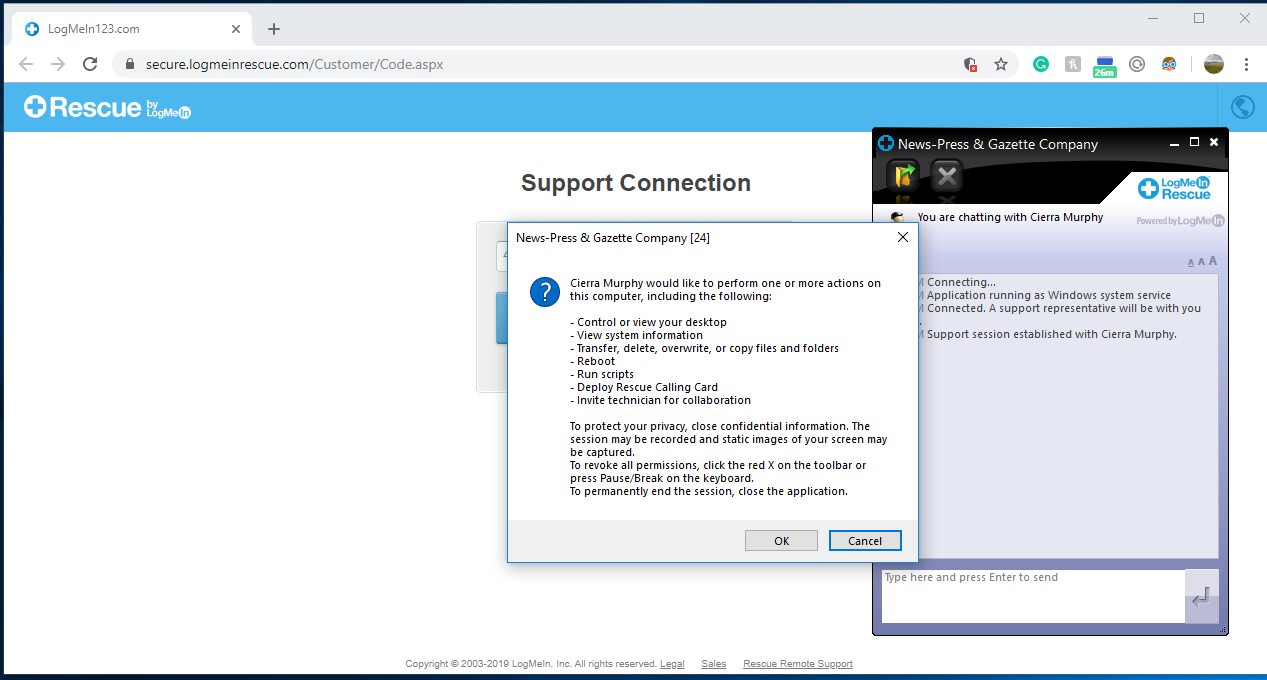Select the LogMeIn123.com browser tab

point(130,29)
